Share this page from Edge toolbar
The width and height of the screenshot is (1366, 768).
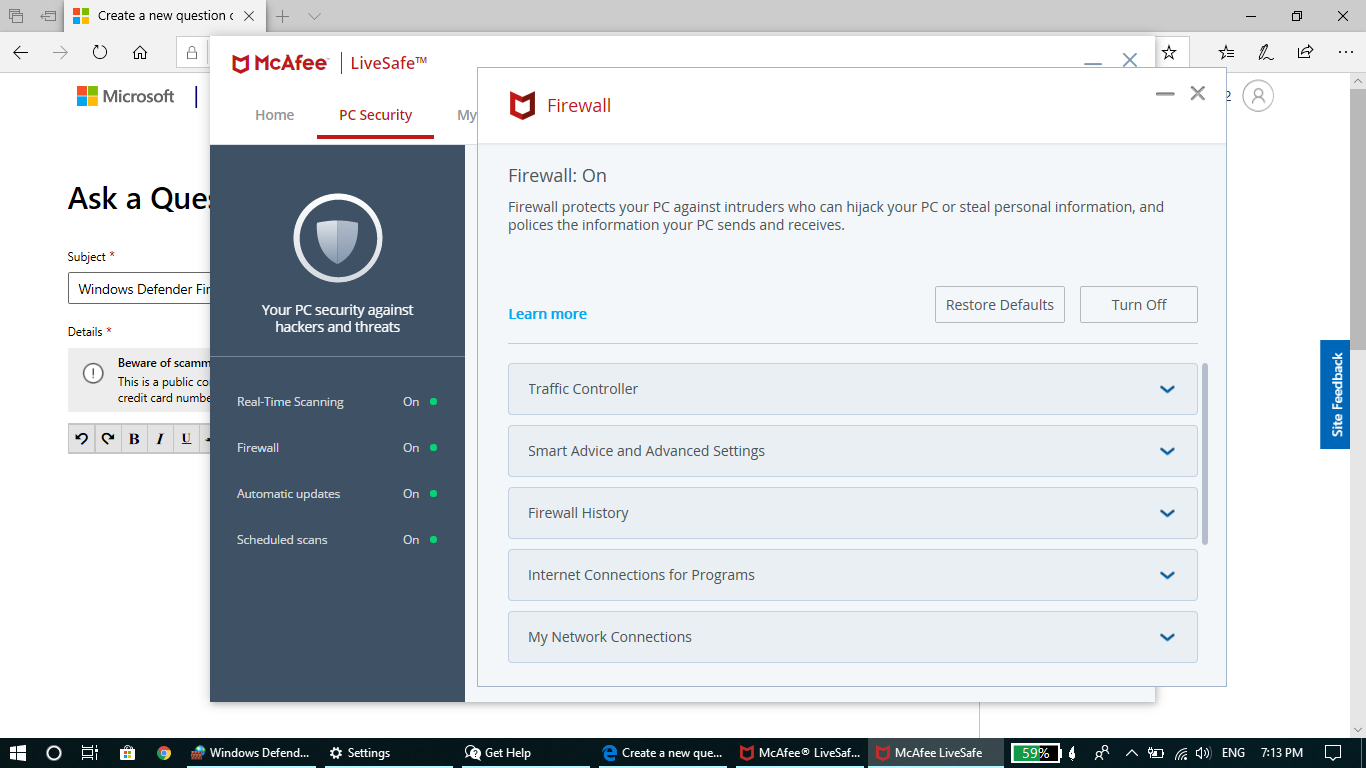click(x=1305, y=52)
